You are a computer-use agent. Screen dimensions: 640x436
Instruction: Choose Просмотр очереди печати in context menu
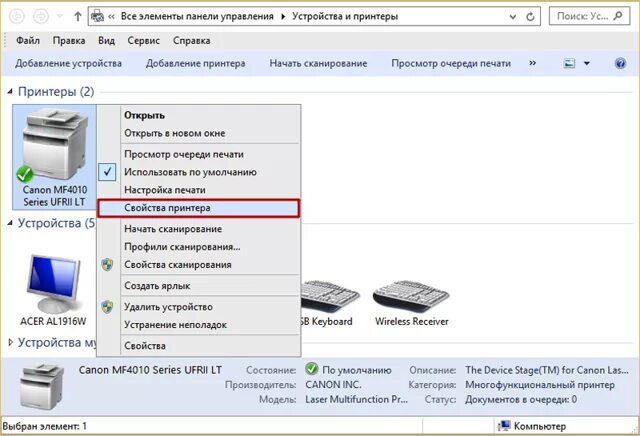click(199, 154)
